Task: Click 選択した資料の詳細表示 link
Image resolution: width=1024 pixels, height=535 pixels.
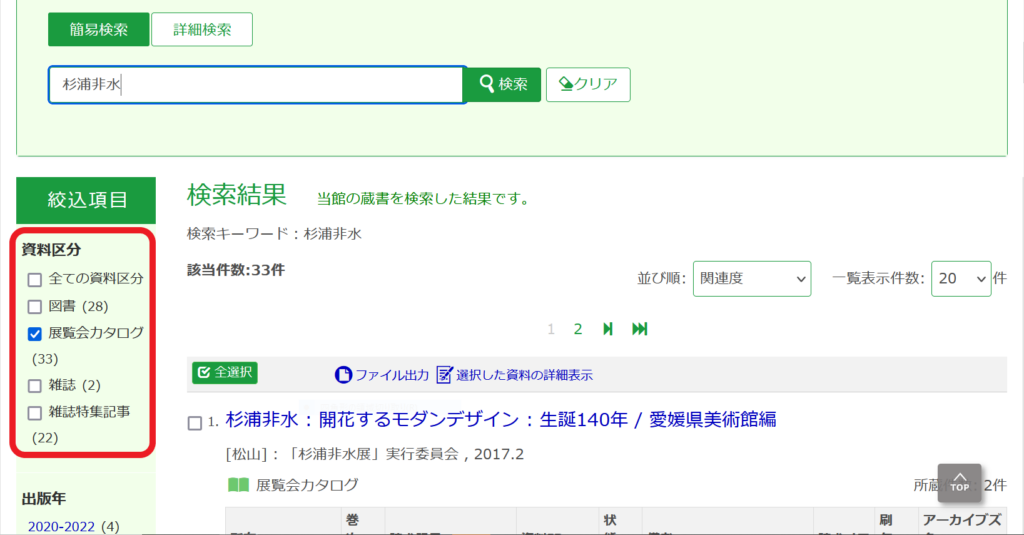Action: [515, 375]
